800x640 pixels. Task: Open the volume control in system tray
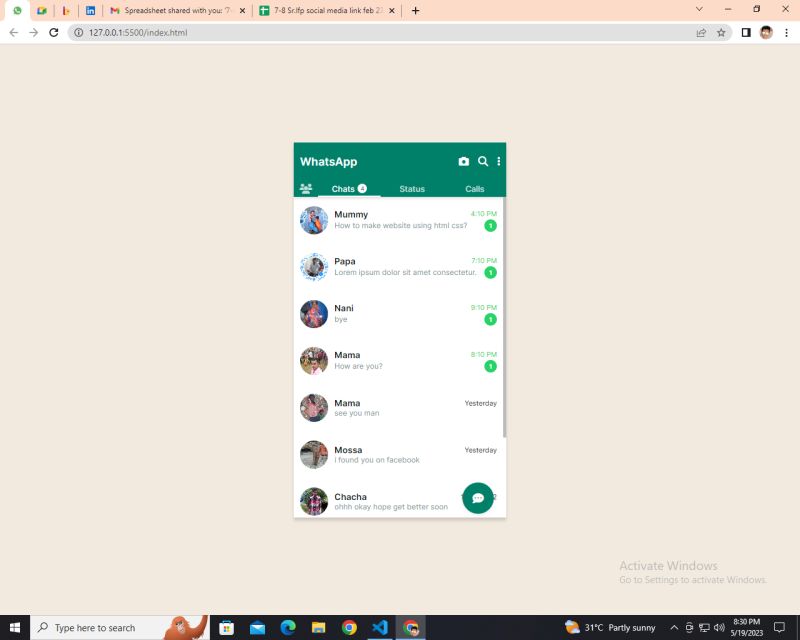point(719,627)
